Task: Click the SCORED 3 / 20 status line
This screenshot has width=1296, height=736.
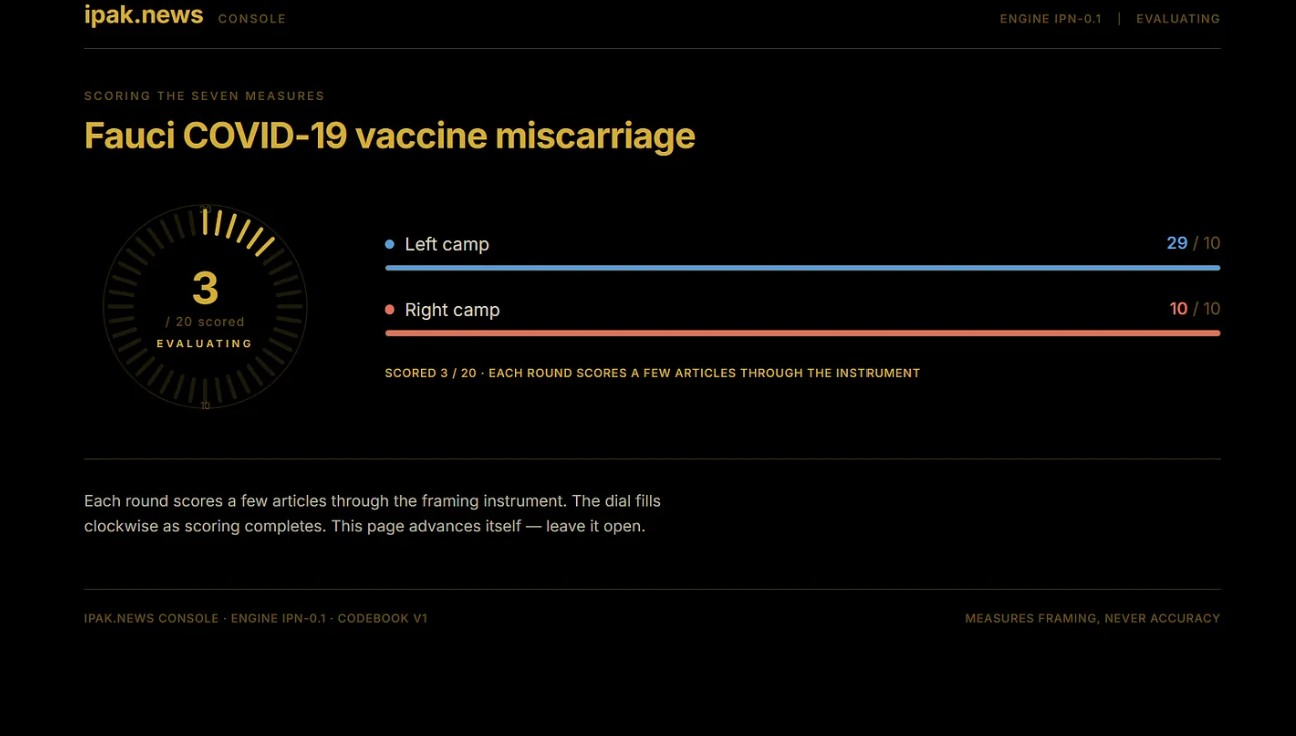Action: click(x=652, y=373)
